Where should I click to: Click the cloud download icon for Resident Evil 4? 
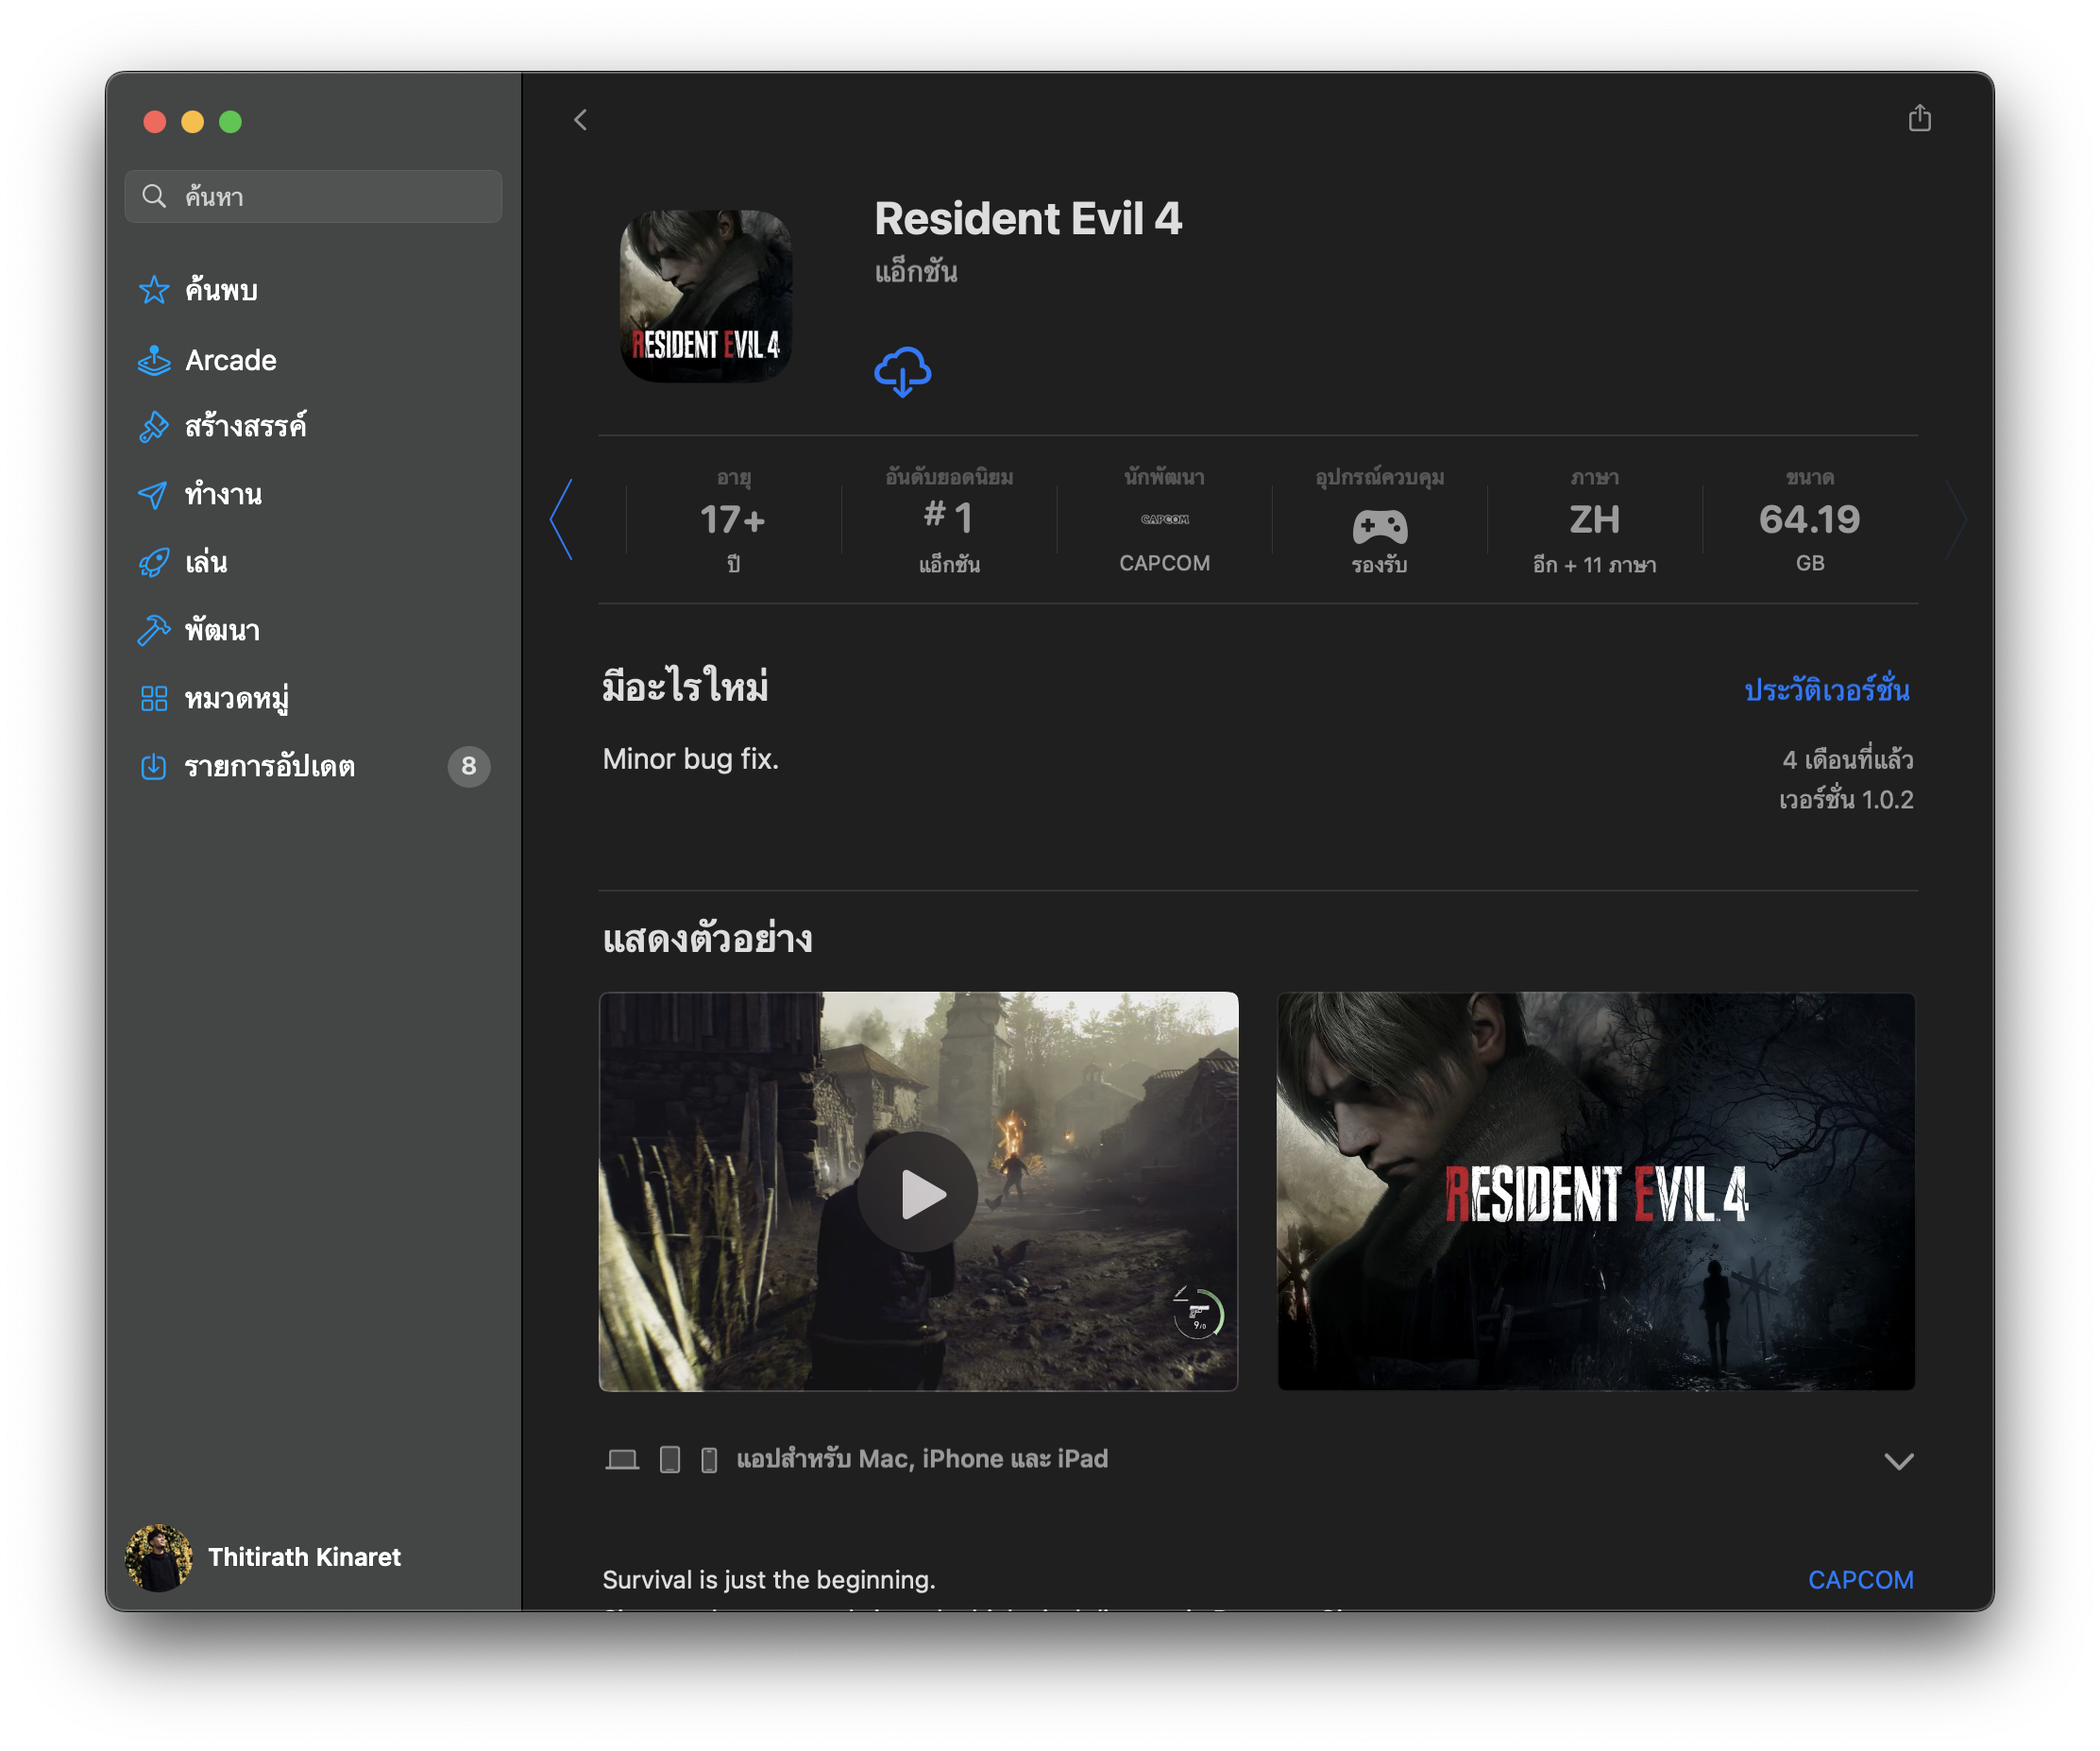coord(902,372)
